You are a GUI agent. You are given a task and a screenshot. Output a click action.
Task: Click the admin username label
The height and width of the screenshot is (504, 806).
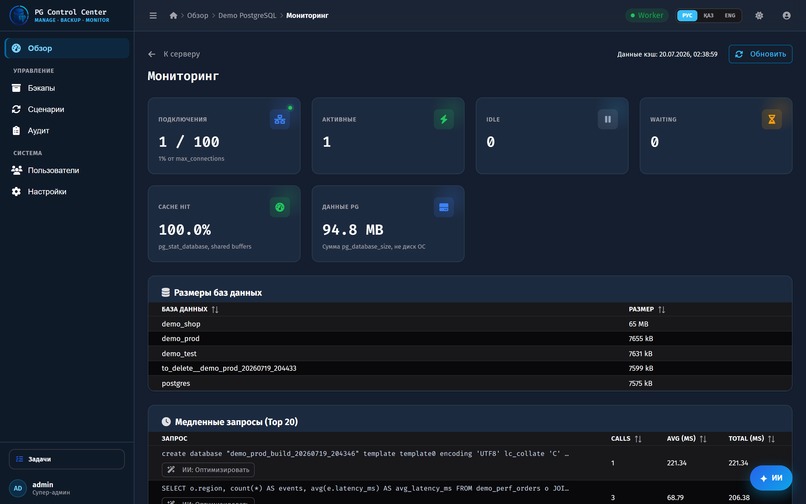tap(43, 484)
